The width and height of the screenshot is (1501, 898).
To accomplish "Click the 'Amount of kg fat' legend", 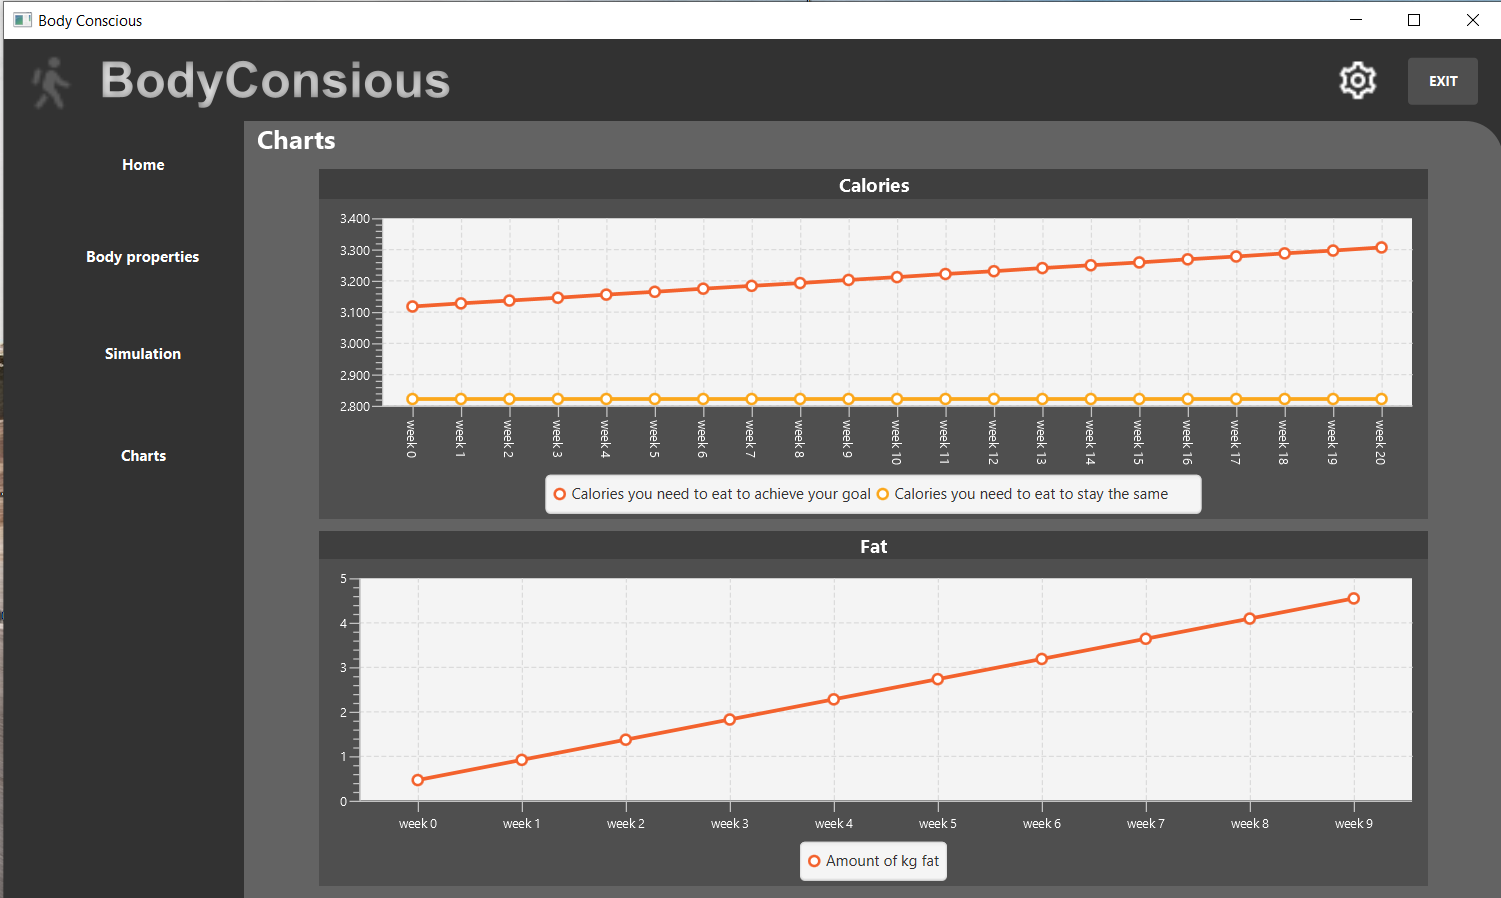I will [x=873, y=861].
